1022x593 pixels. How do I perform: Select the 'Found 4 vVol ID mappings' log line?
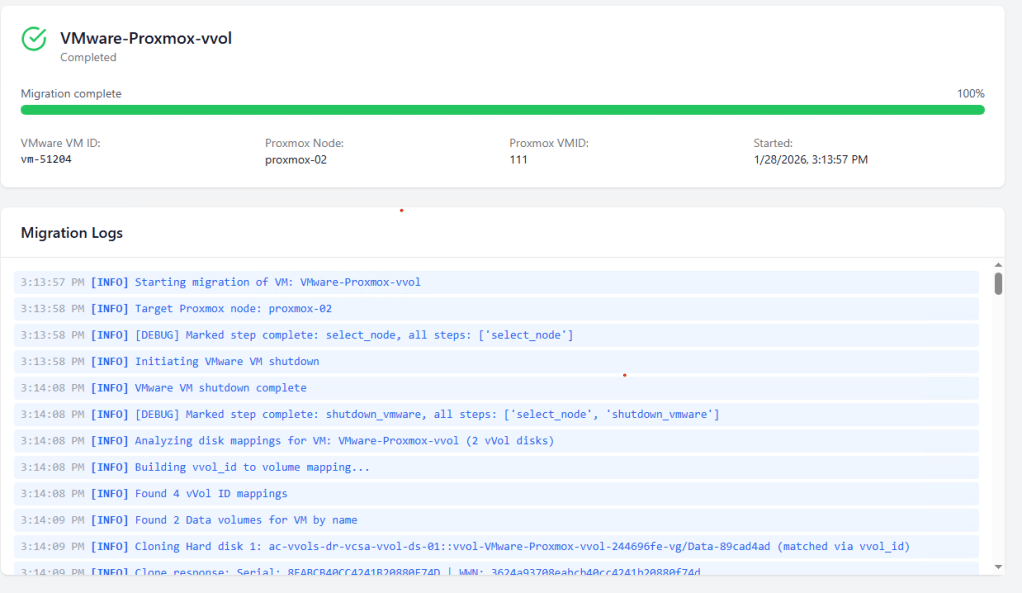[x=211, y=494]
